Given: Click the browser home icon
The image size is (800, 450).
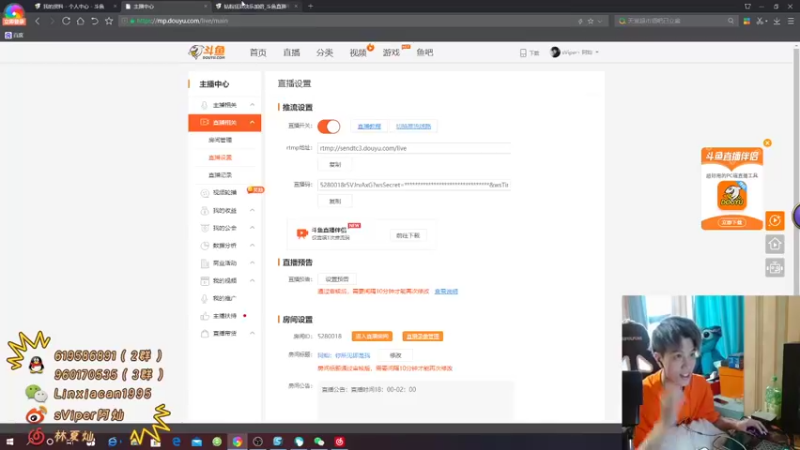Looking at the screenshot, I should [x=80, y=21].
